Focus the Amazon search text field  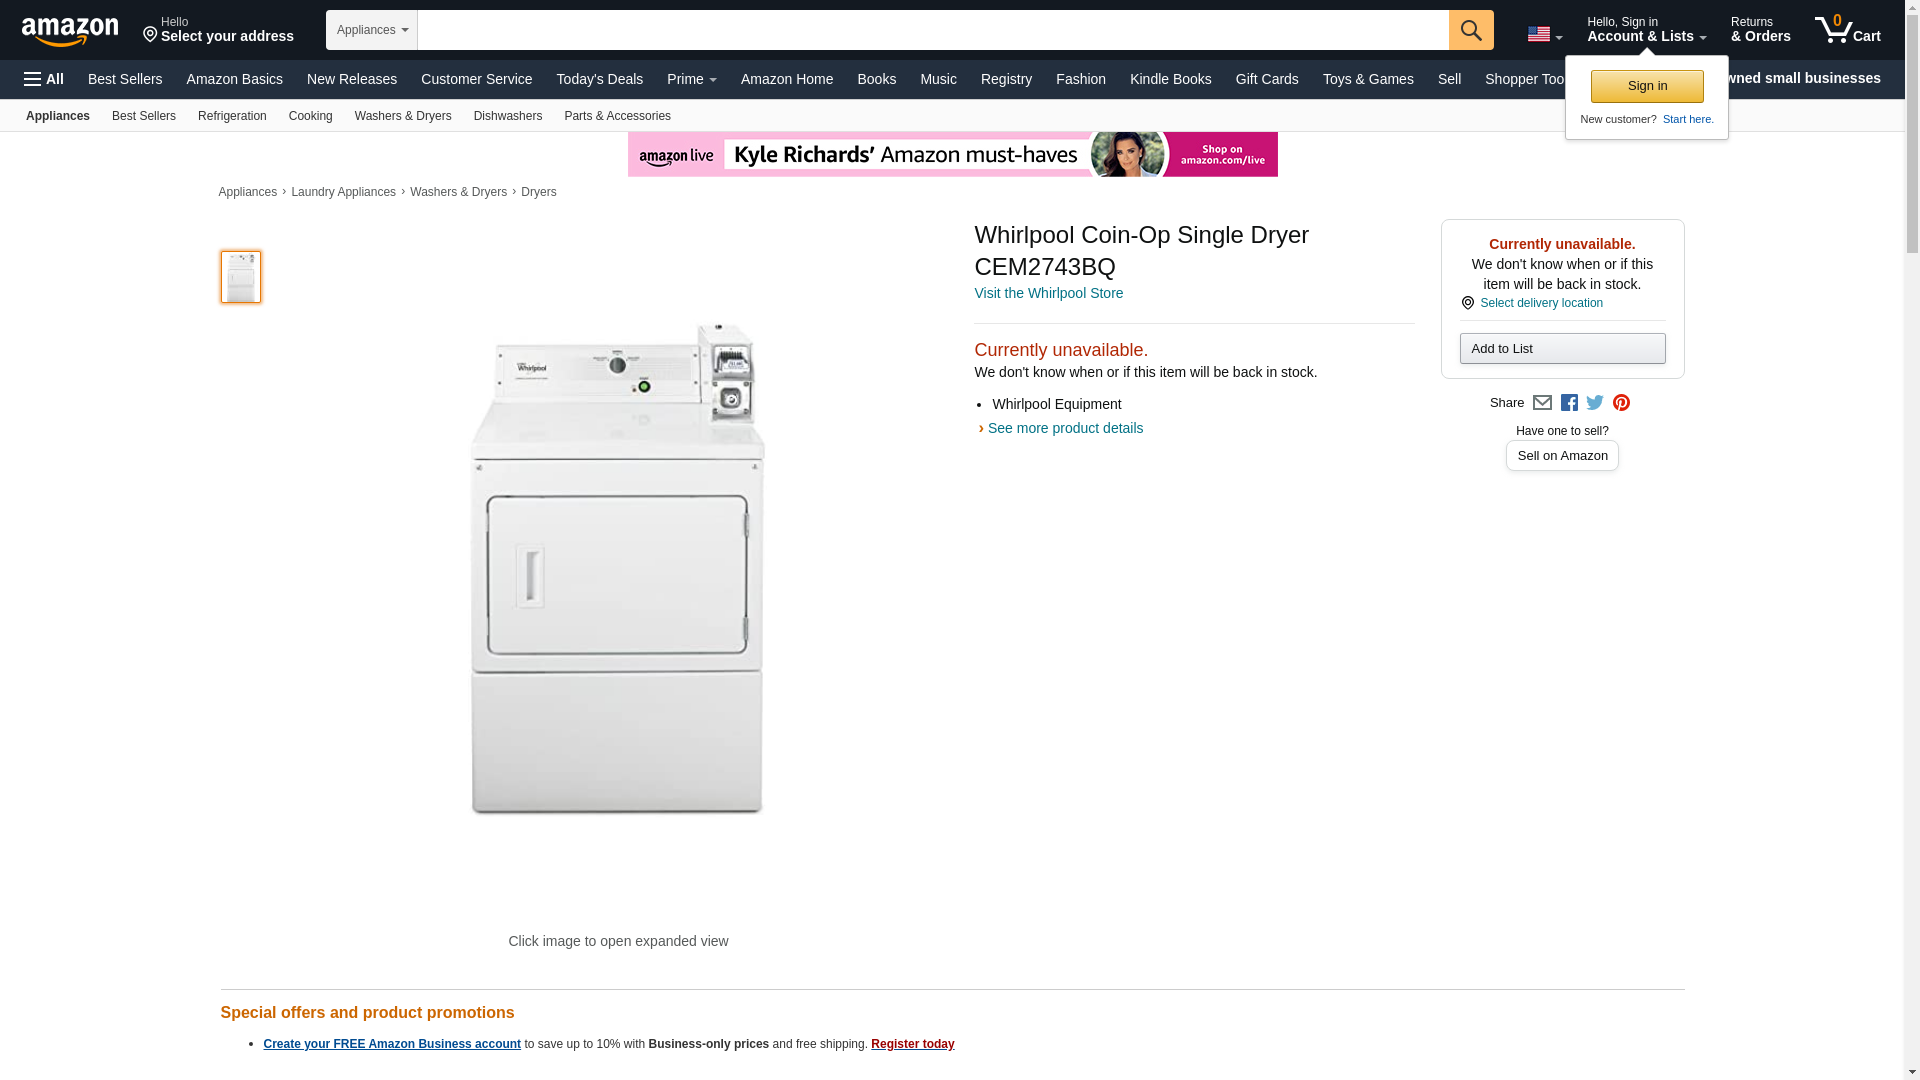click(932, 30)
